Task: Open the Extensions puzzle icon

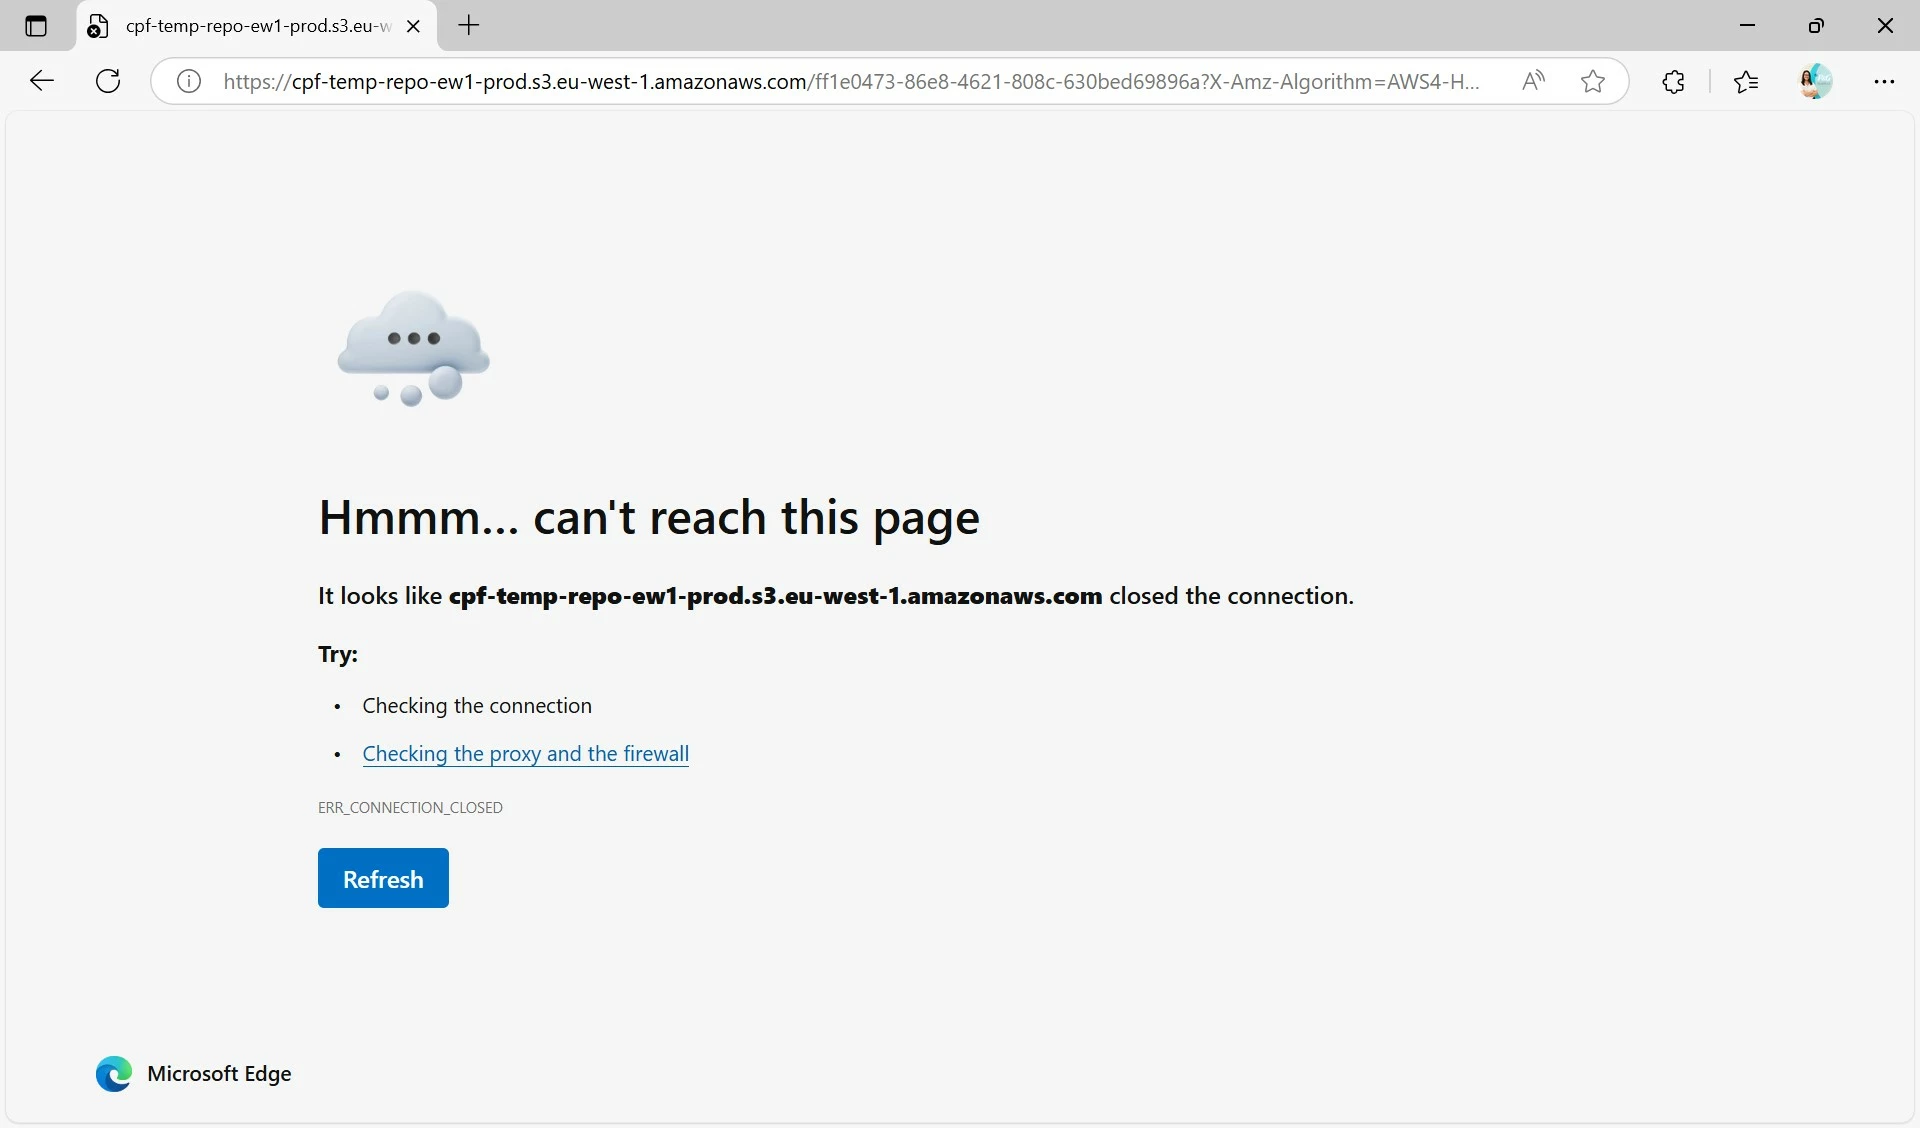Action: click(x=1673, y=81)
